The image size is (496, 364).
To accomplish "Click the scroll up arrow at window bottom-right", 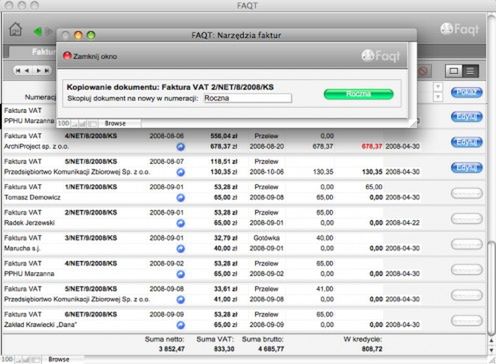I will click(491, 341).
